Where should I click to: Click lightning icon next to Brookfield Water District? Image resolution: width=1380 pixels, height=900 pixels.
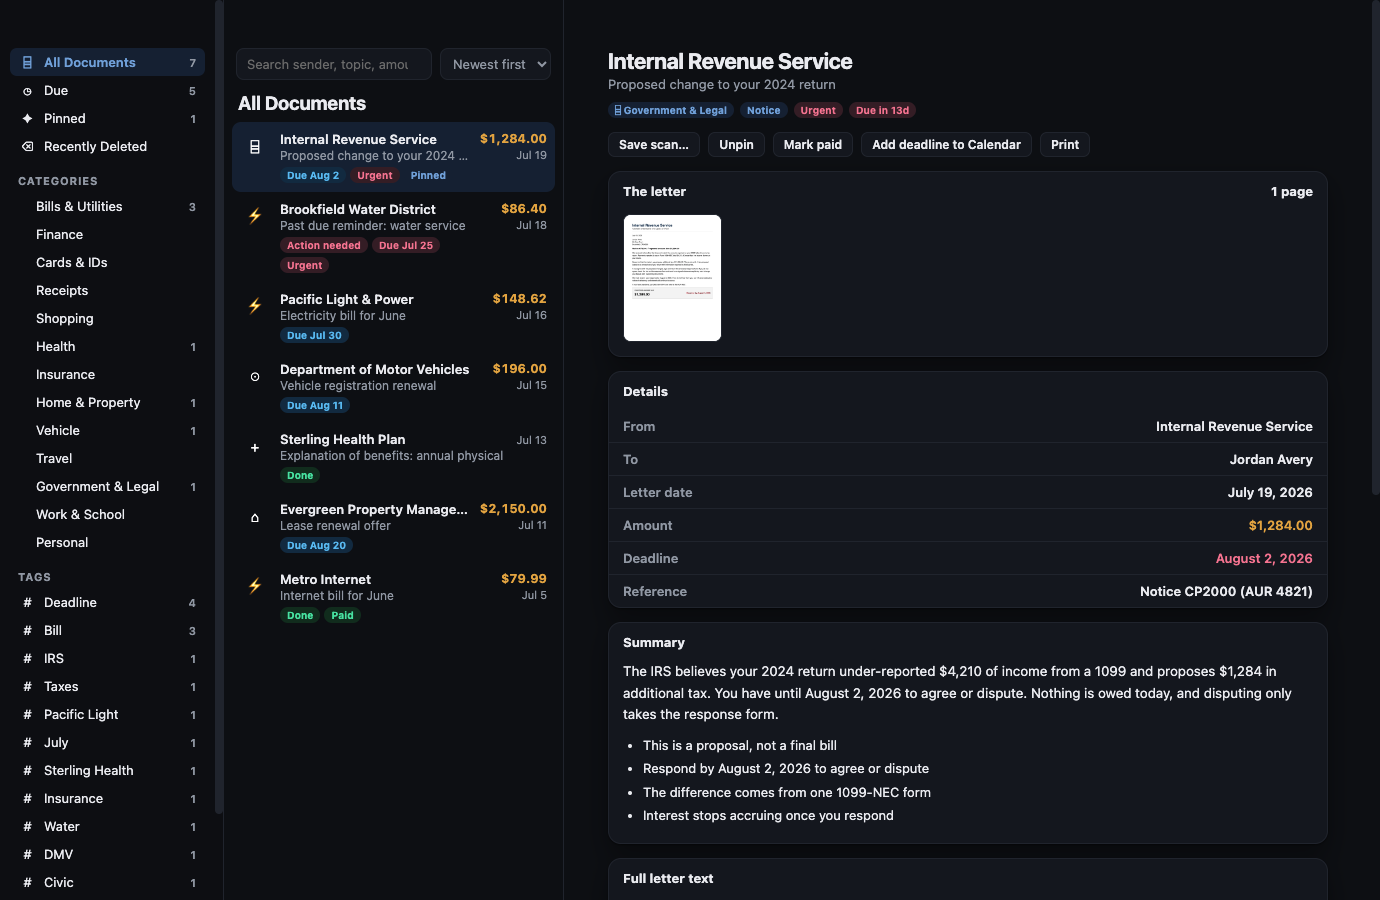tap(255, 216)
